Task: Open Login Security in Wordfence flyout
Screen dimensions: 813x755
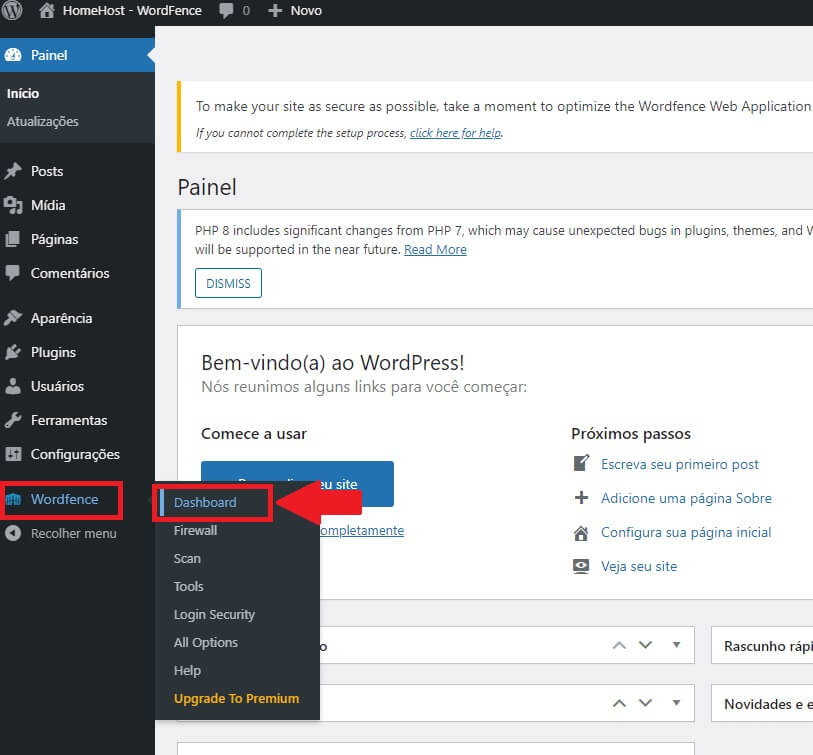Action: pyautogui.click(x=214, y=614)
